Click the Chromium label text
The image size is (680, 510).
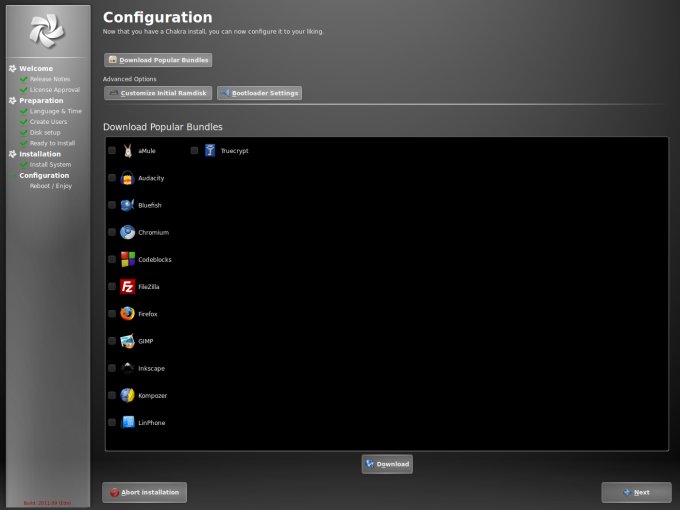154,232
